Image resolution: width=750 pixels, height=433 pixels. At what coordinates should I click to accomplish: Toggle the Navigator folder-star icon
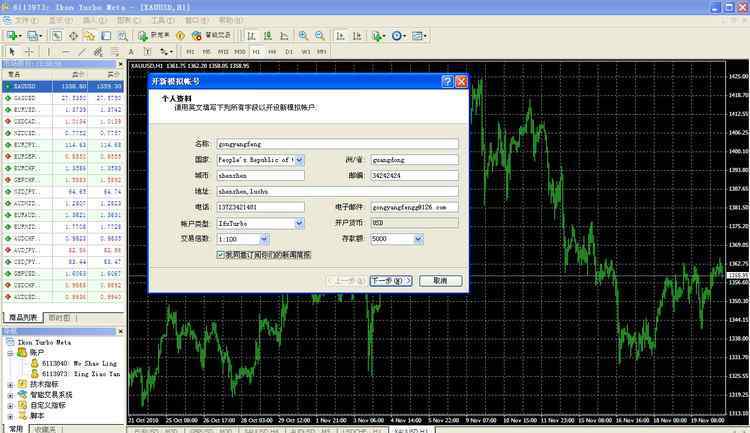(x=89, y=36)
